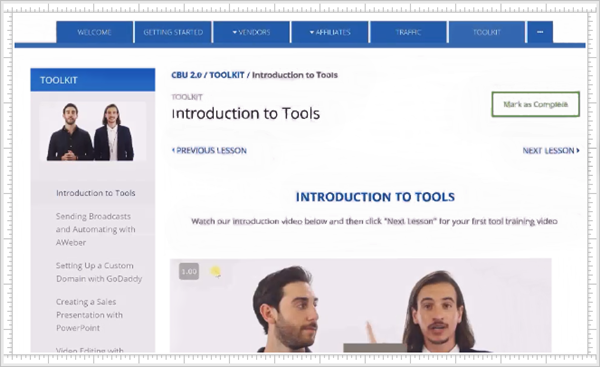Go to the Getting Started tab
600x367 pixels.
pos(173,32)
